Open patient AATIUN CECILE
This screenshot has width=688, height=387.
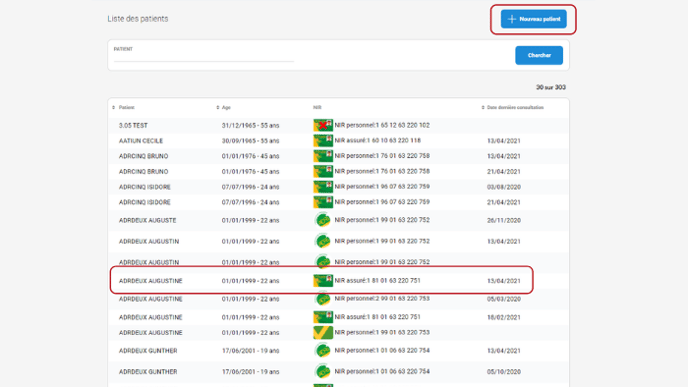click(x=141, y=141)
